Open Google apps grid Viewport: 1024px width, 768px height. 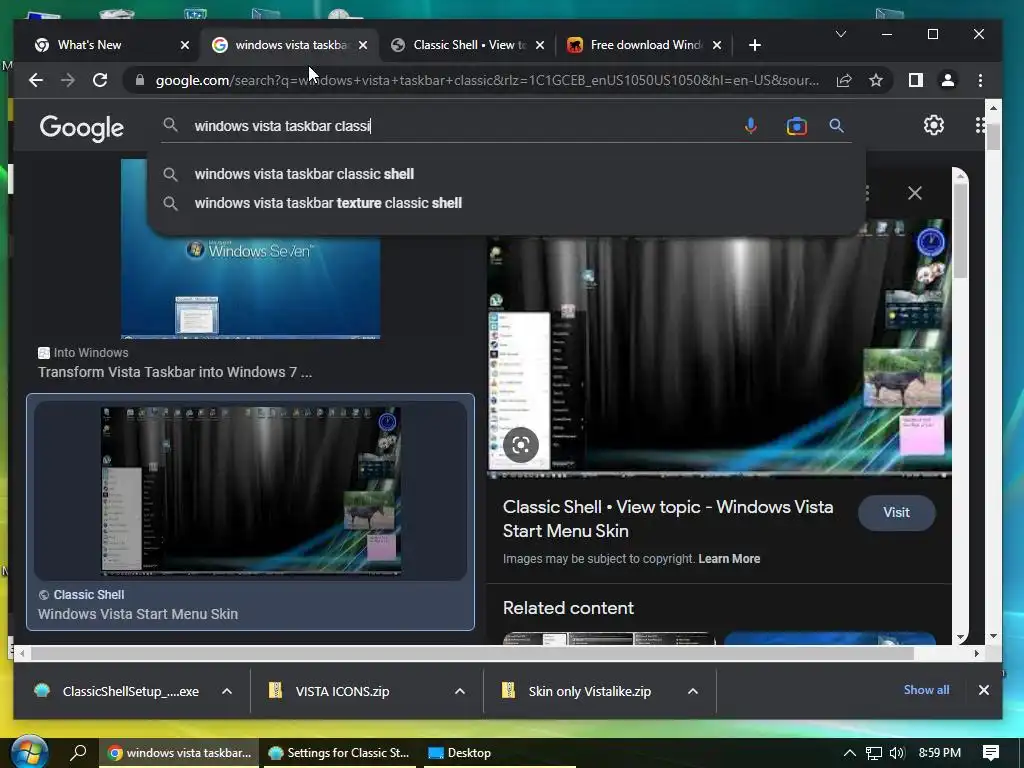click(980, 125)
